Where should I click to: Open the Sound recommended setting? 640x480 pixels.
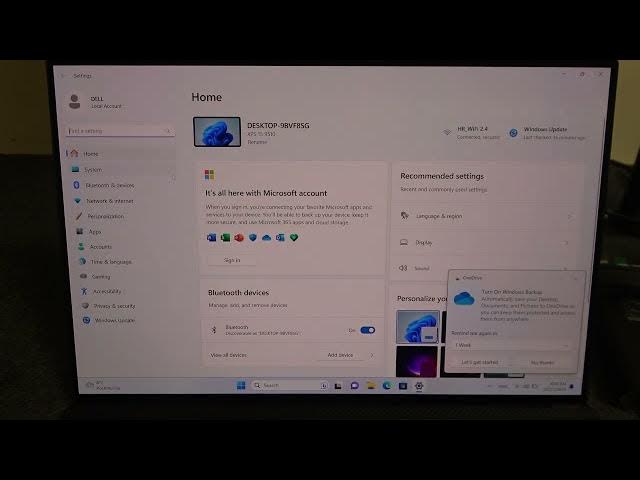tap(420, 268)
